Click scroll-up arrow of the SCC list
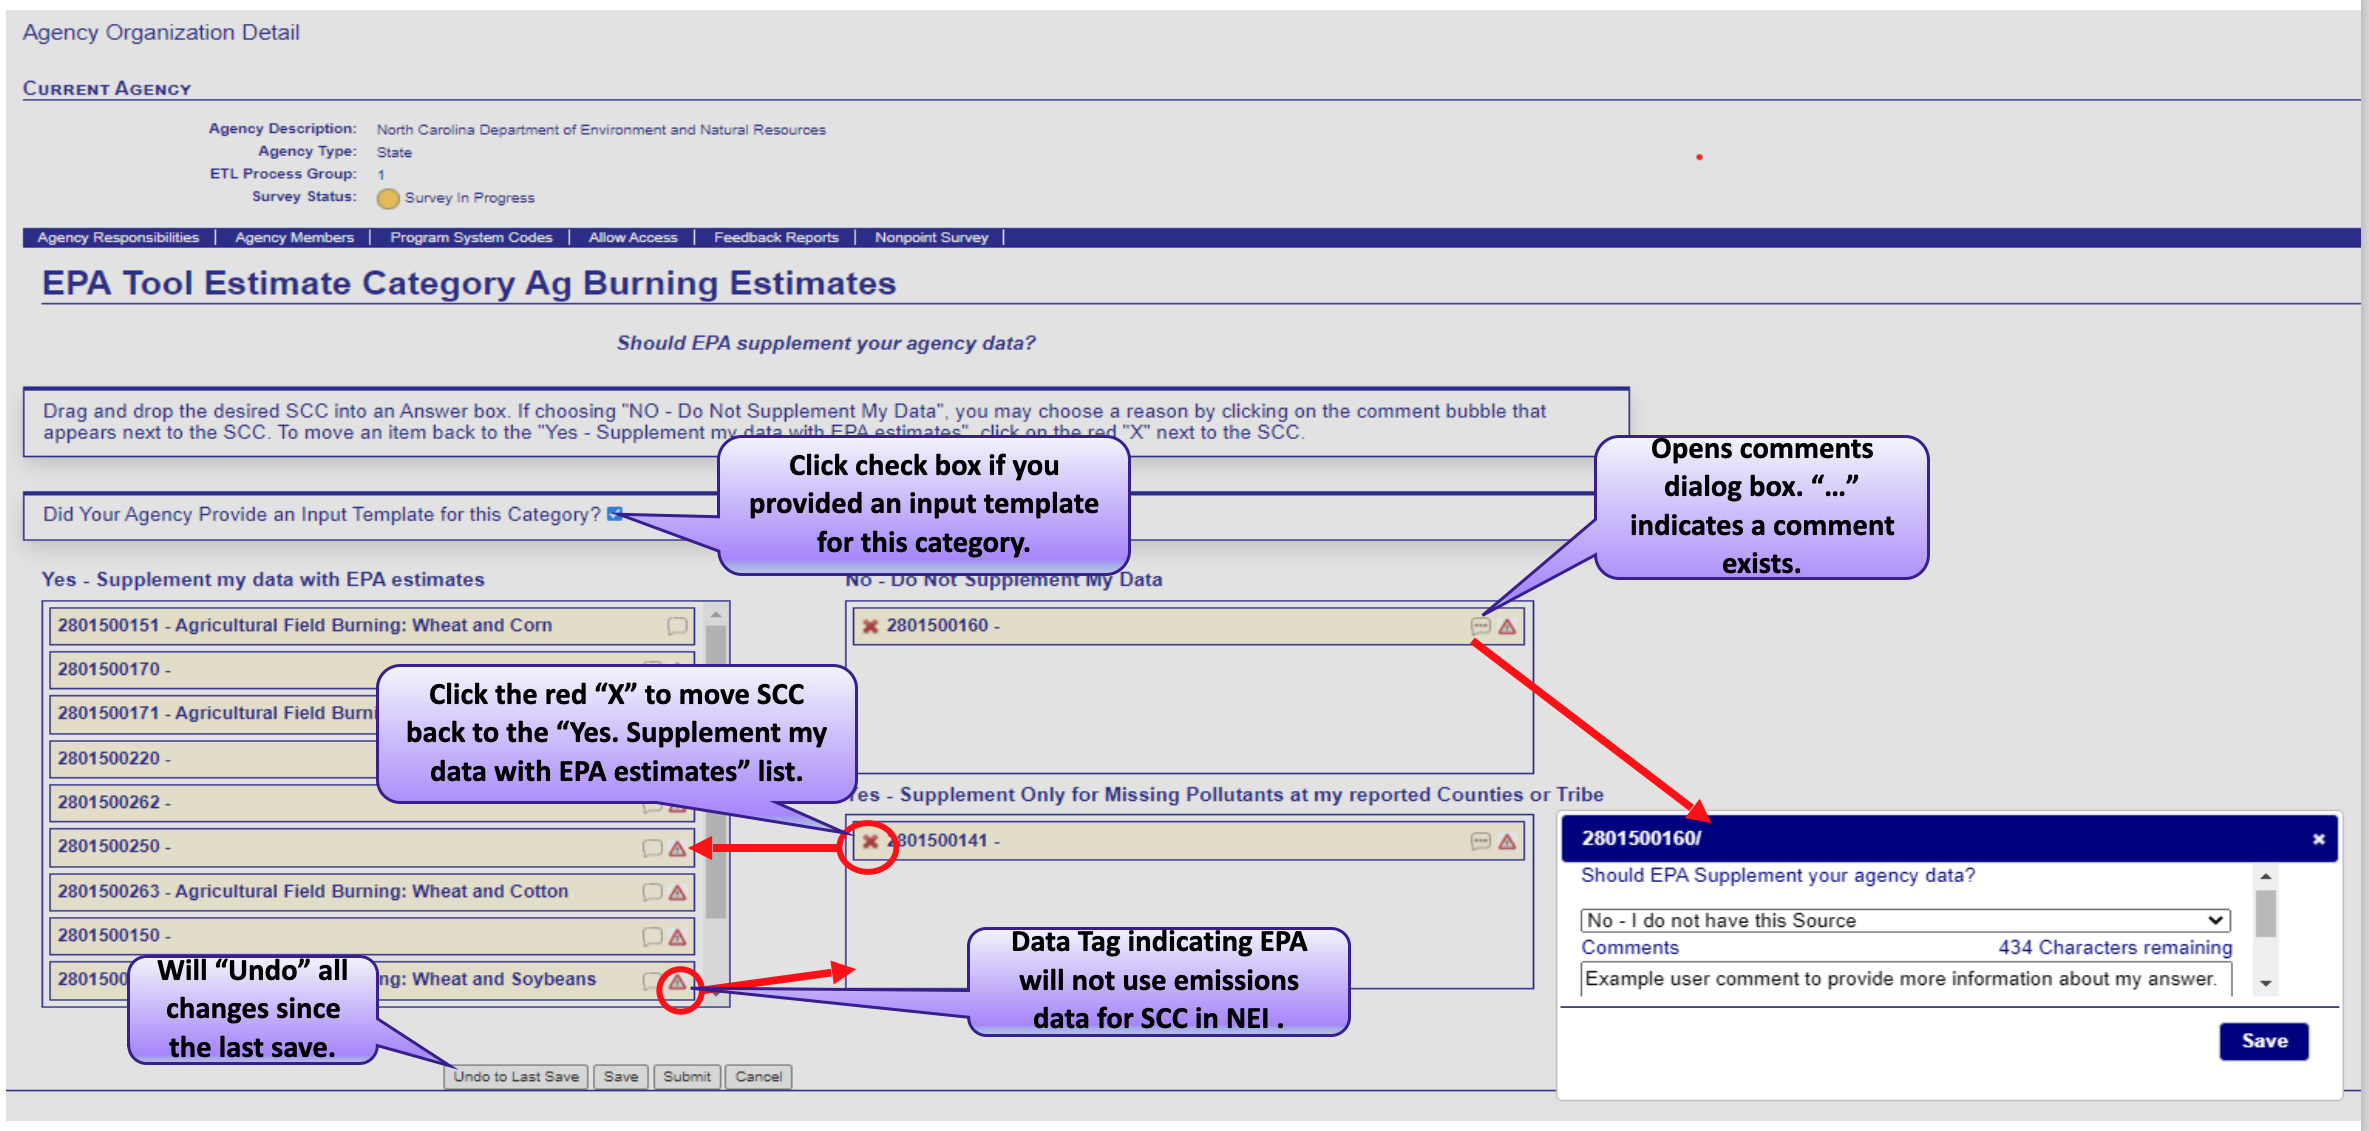This screenshot has height=1131, width=2369. [x=716, y=614]
